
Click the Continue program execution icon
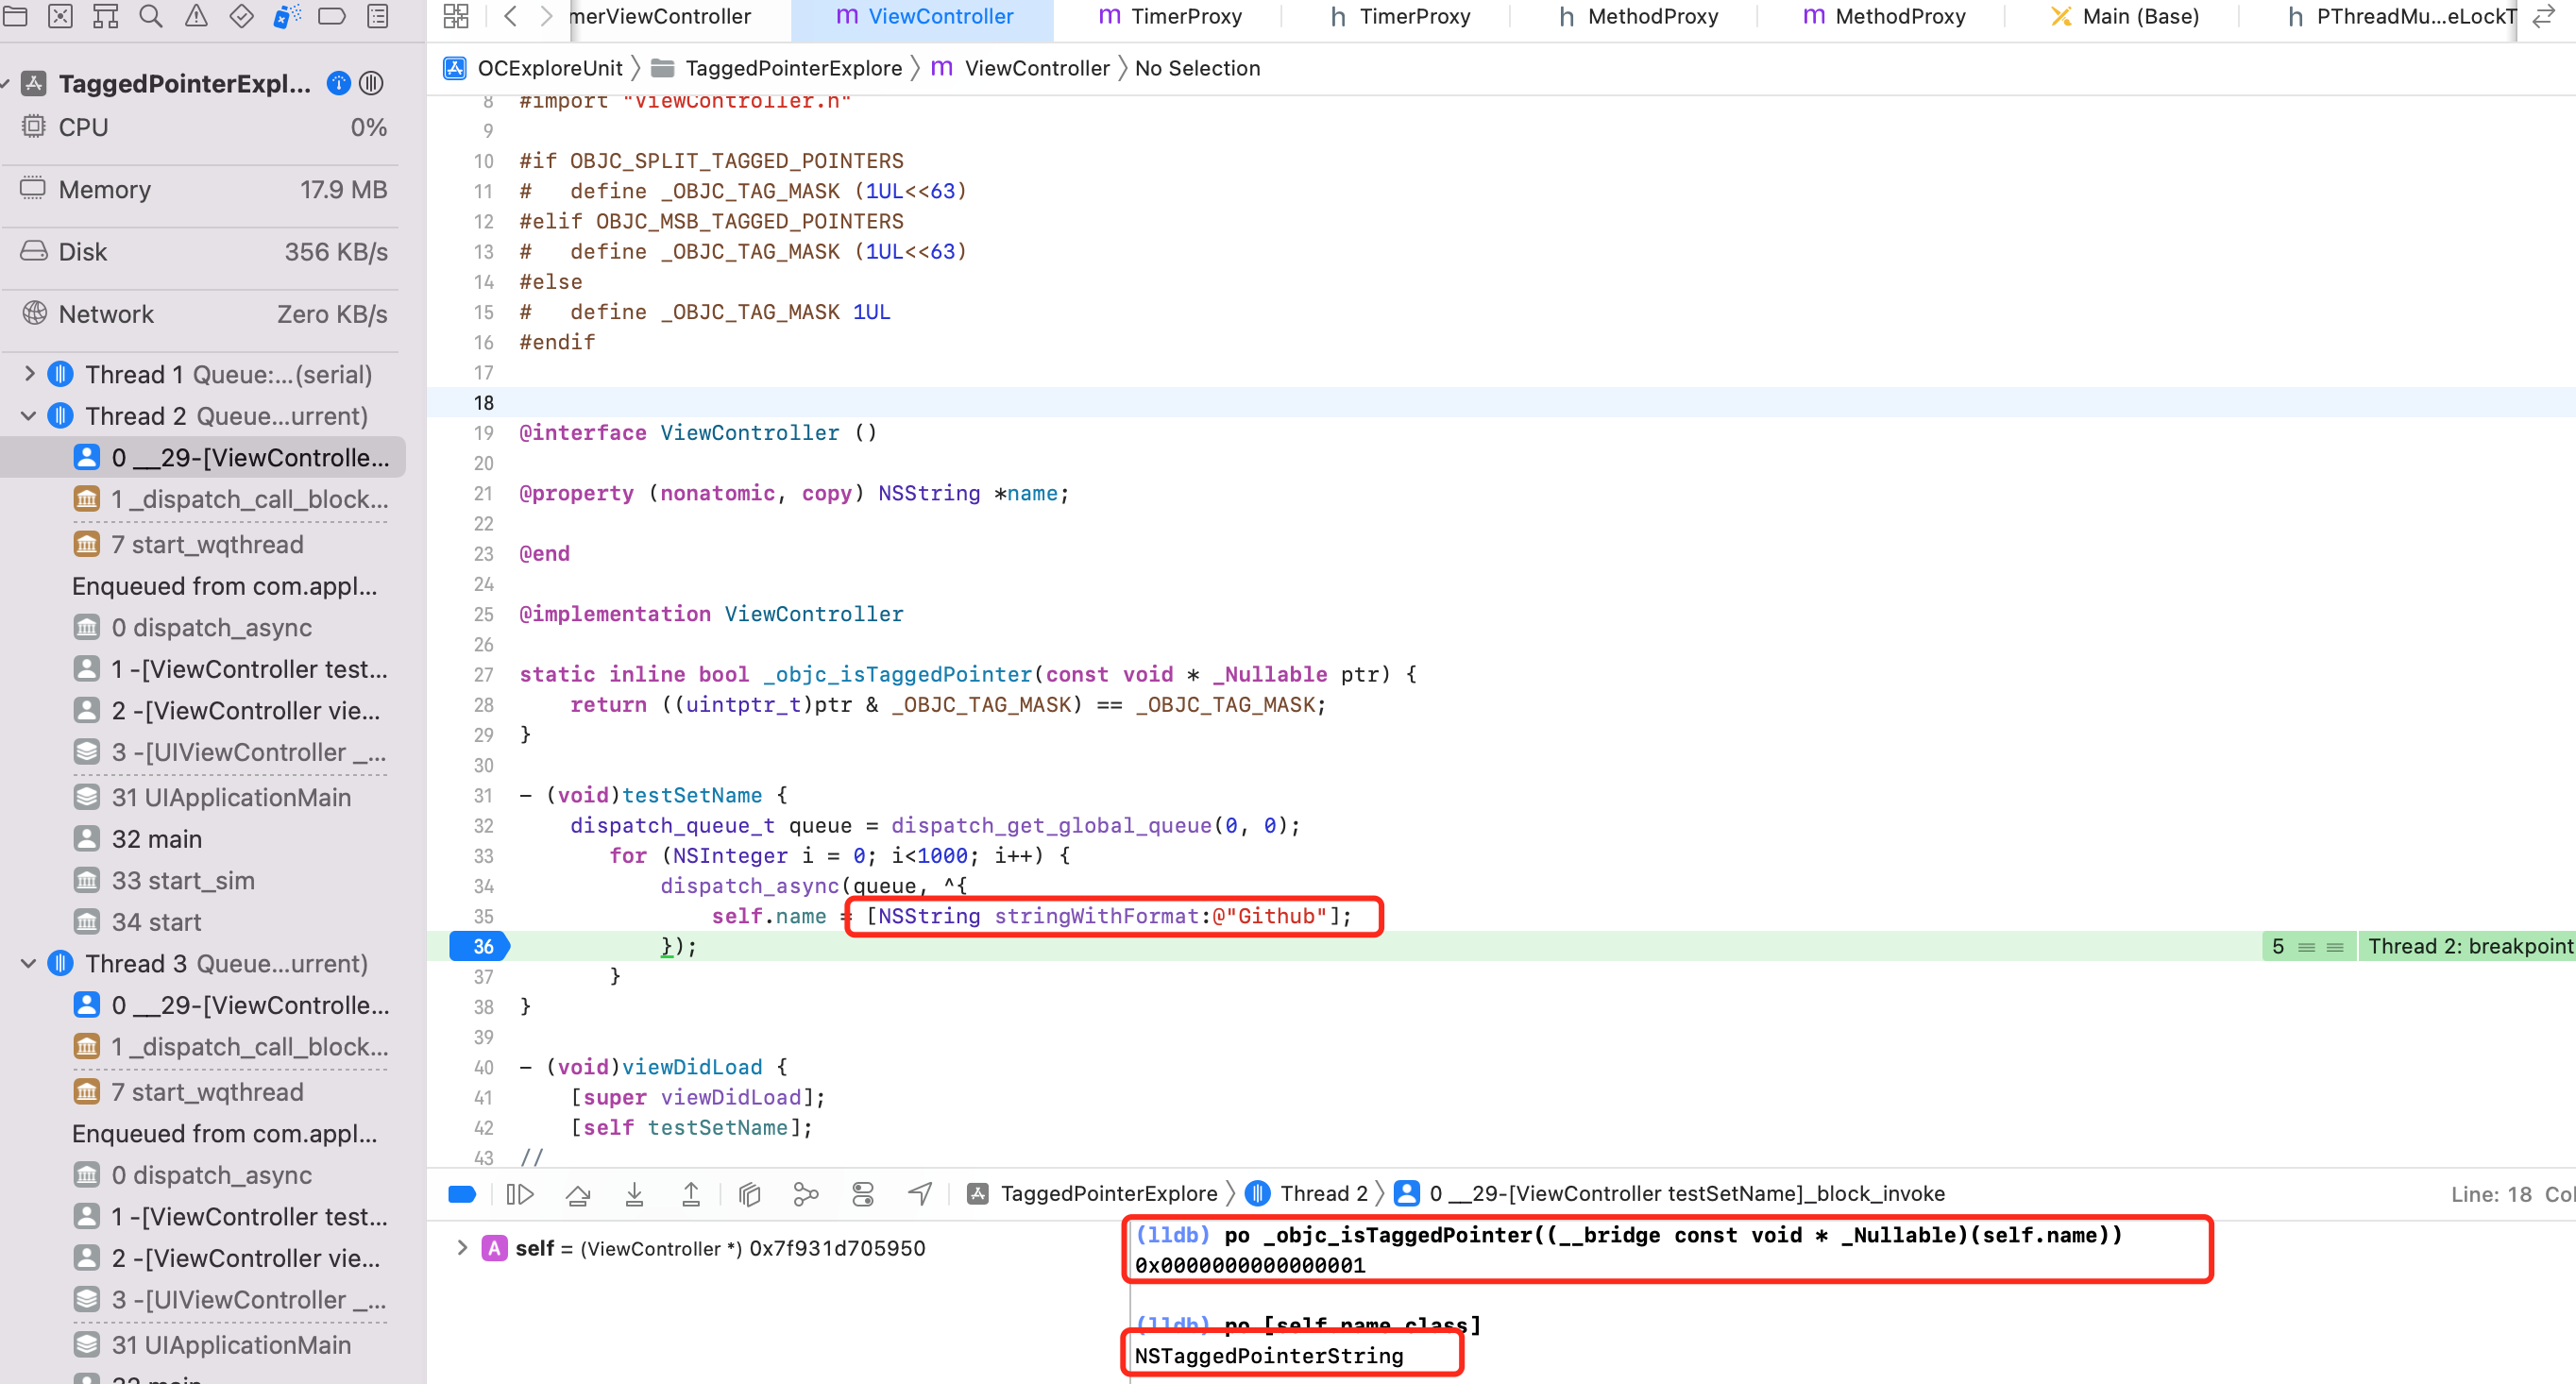[520, 1194]
